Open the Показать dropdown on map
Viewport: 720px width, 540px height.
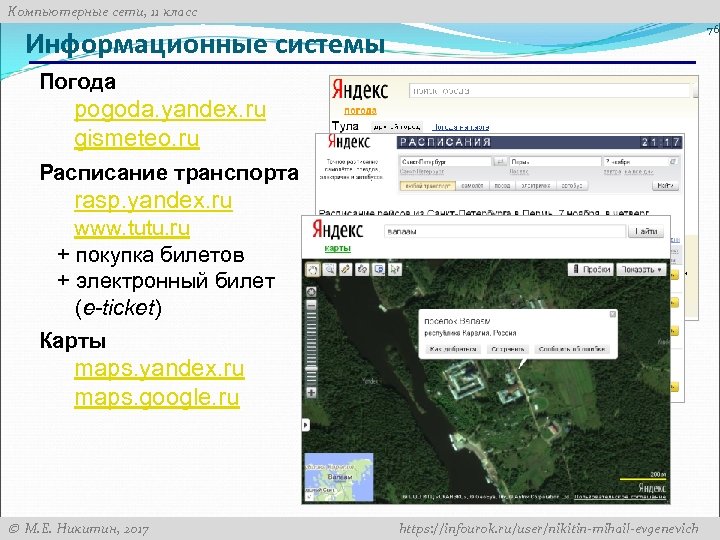click(x=641, y=270)
